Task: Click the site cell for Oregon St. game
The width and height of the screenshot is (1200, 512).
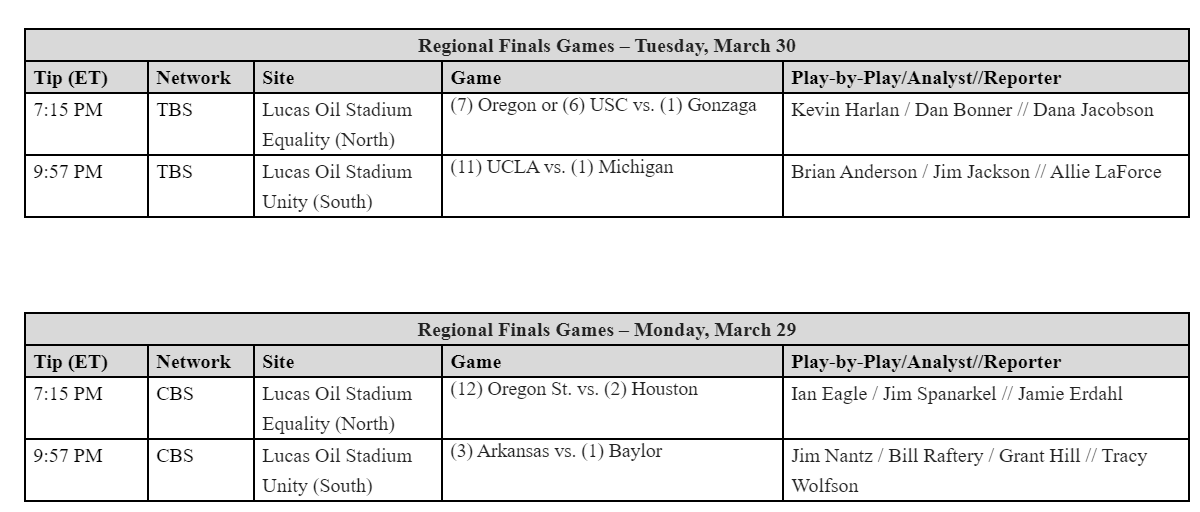Action: (337, 408)
